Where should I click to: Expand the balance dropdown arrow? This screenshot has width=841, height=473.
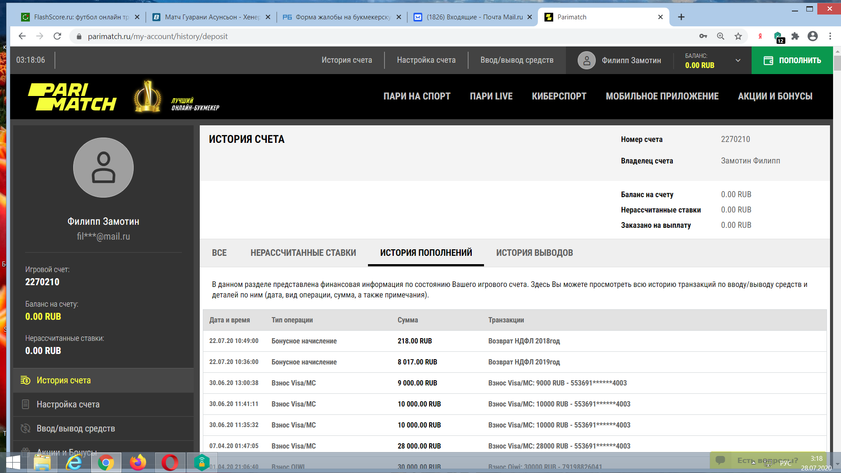tap(737, 61)
